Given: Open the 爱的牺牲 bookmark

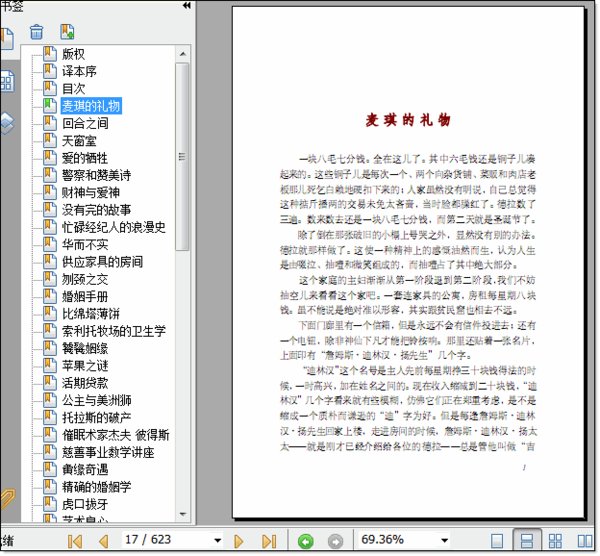Looking at the screenshot, I should [85, 158].
